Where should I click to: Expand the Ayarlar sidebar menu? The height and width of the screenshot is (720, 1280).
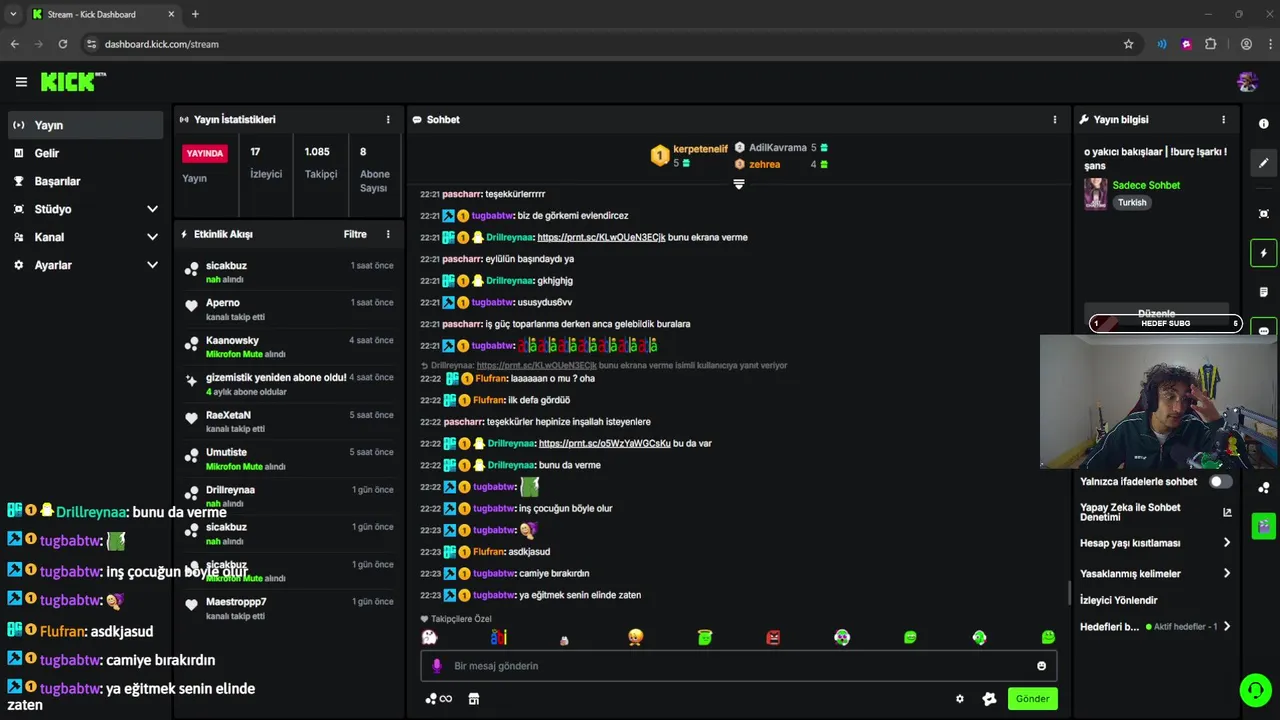152,265
